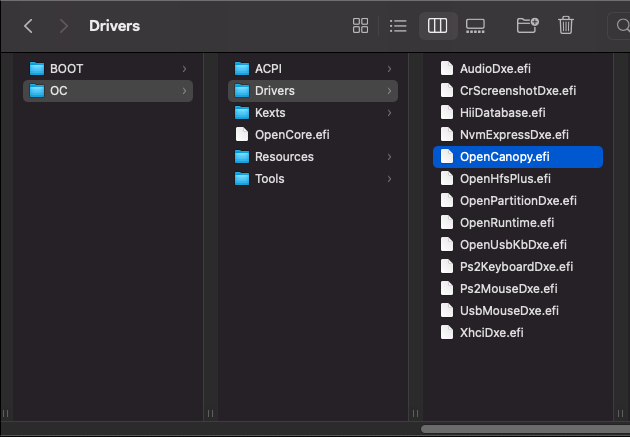Expand the OC folder chevron
This screenshot has height=437, width=630.
(x=184, y=91)
